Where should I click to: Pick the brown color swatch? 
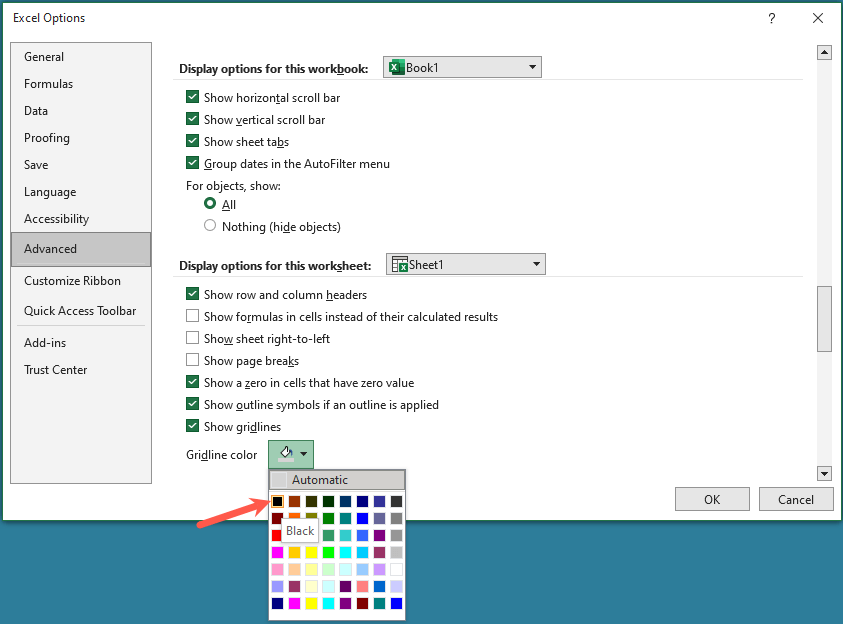[x=295, y=501]
